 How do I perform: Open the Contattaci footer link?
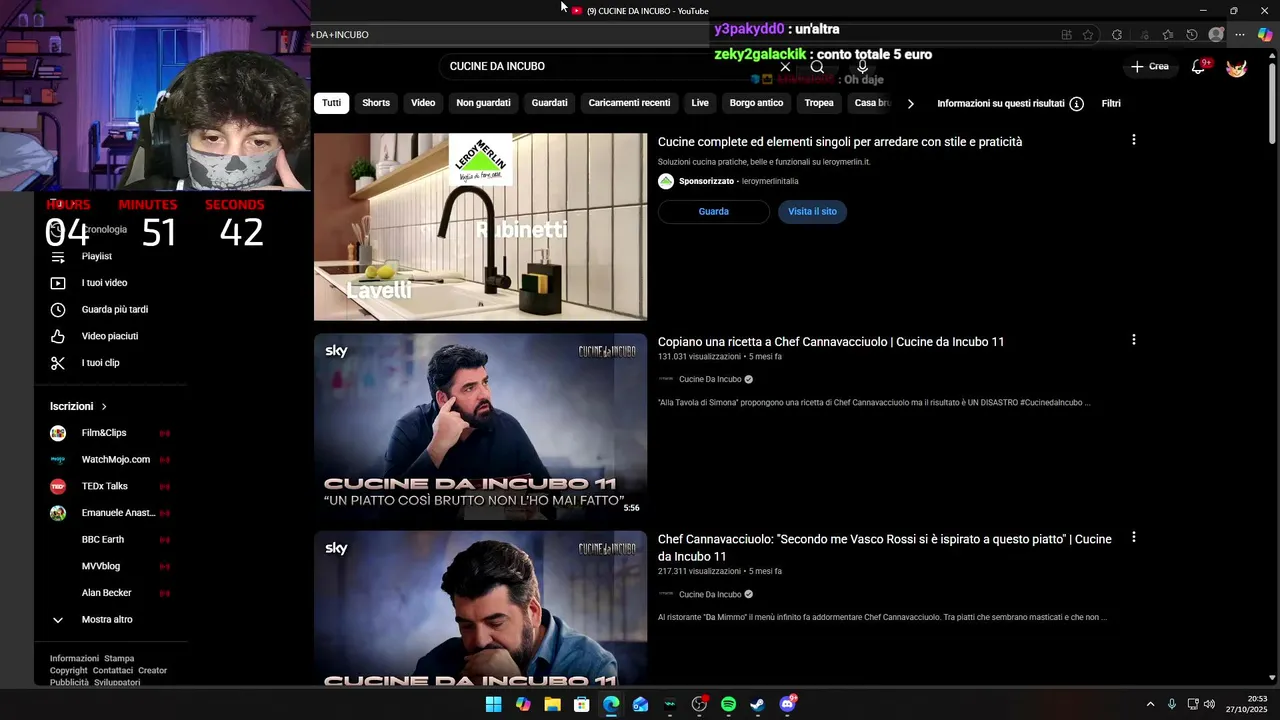(113, 671)
